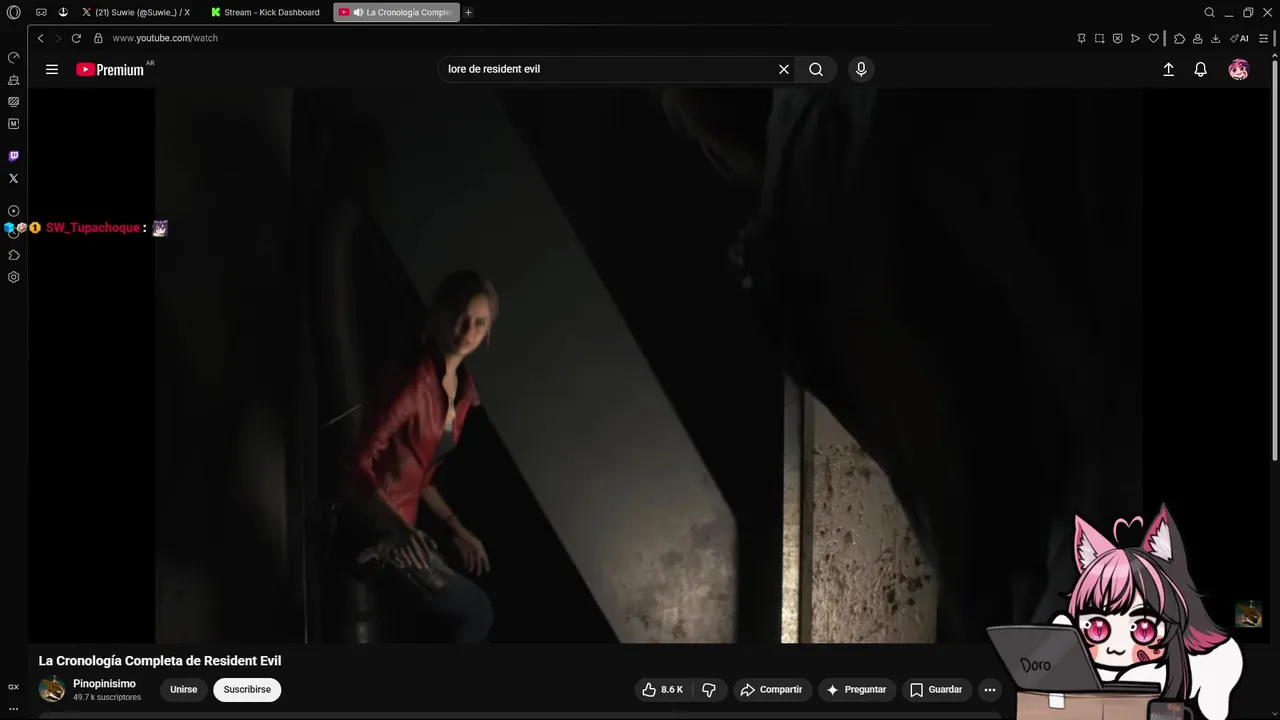Open the Pinopinisimo channel name link

[x=104, y=684]
